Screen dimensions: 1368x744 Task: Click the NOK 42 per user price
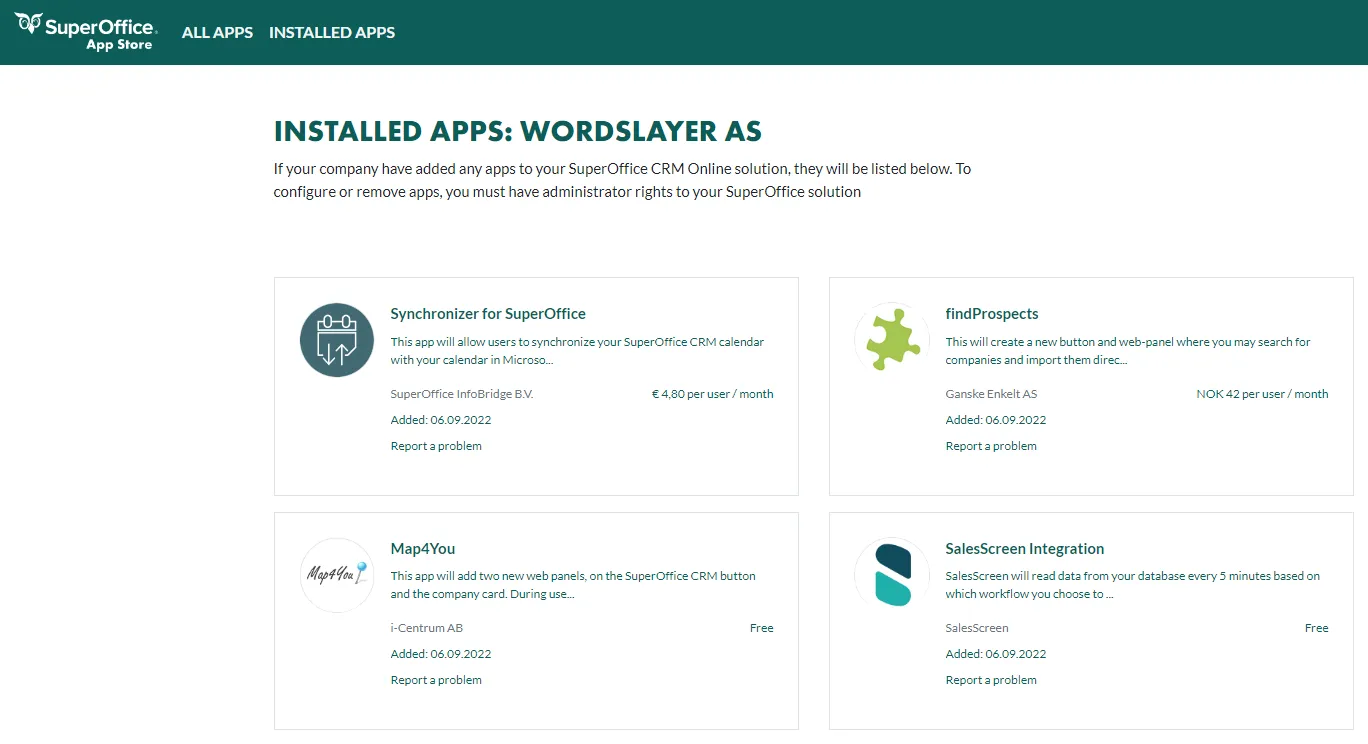click(1262, 394)
